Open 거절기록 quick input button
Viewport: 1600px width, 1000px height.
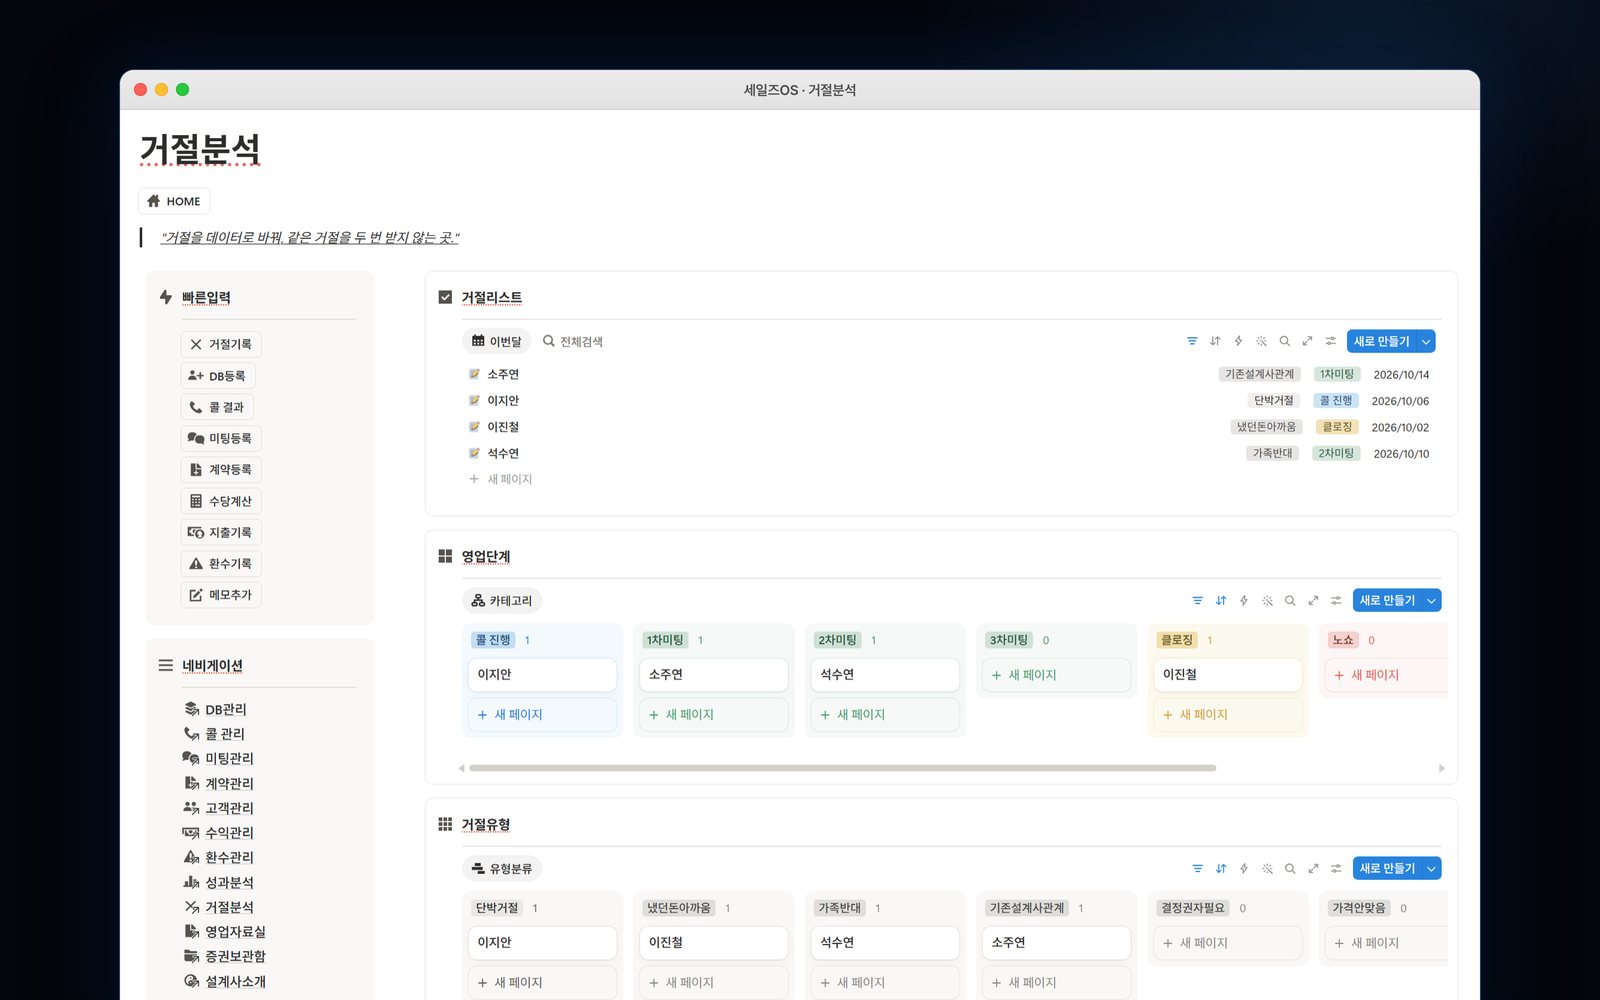221,344
